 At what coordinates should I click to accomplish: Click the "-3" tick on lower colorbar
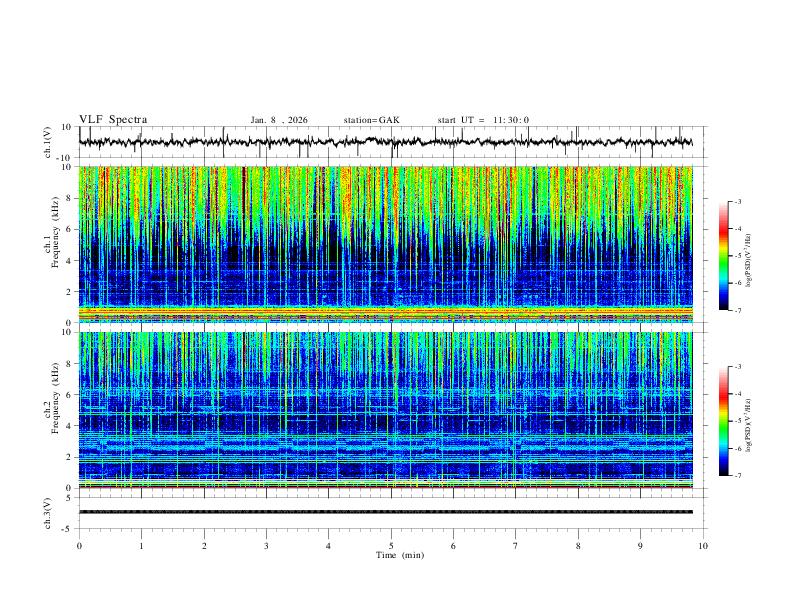click(737, 367)
